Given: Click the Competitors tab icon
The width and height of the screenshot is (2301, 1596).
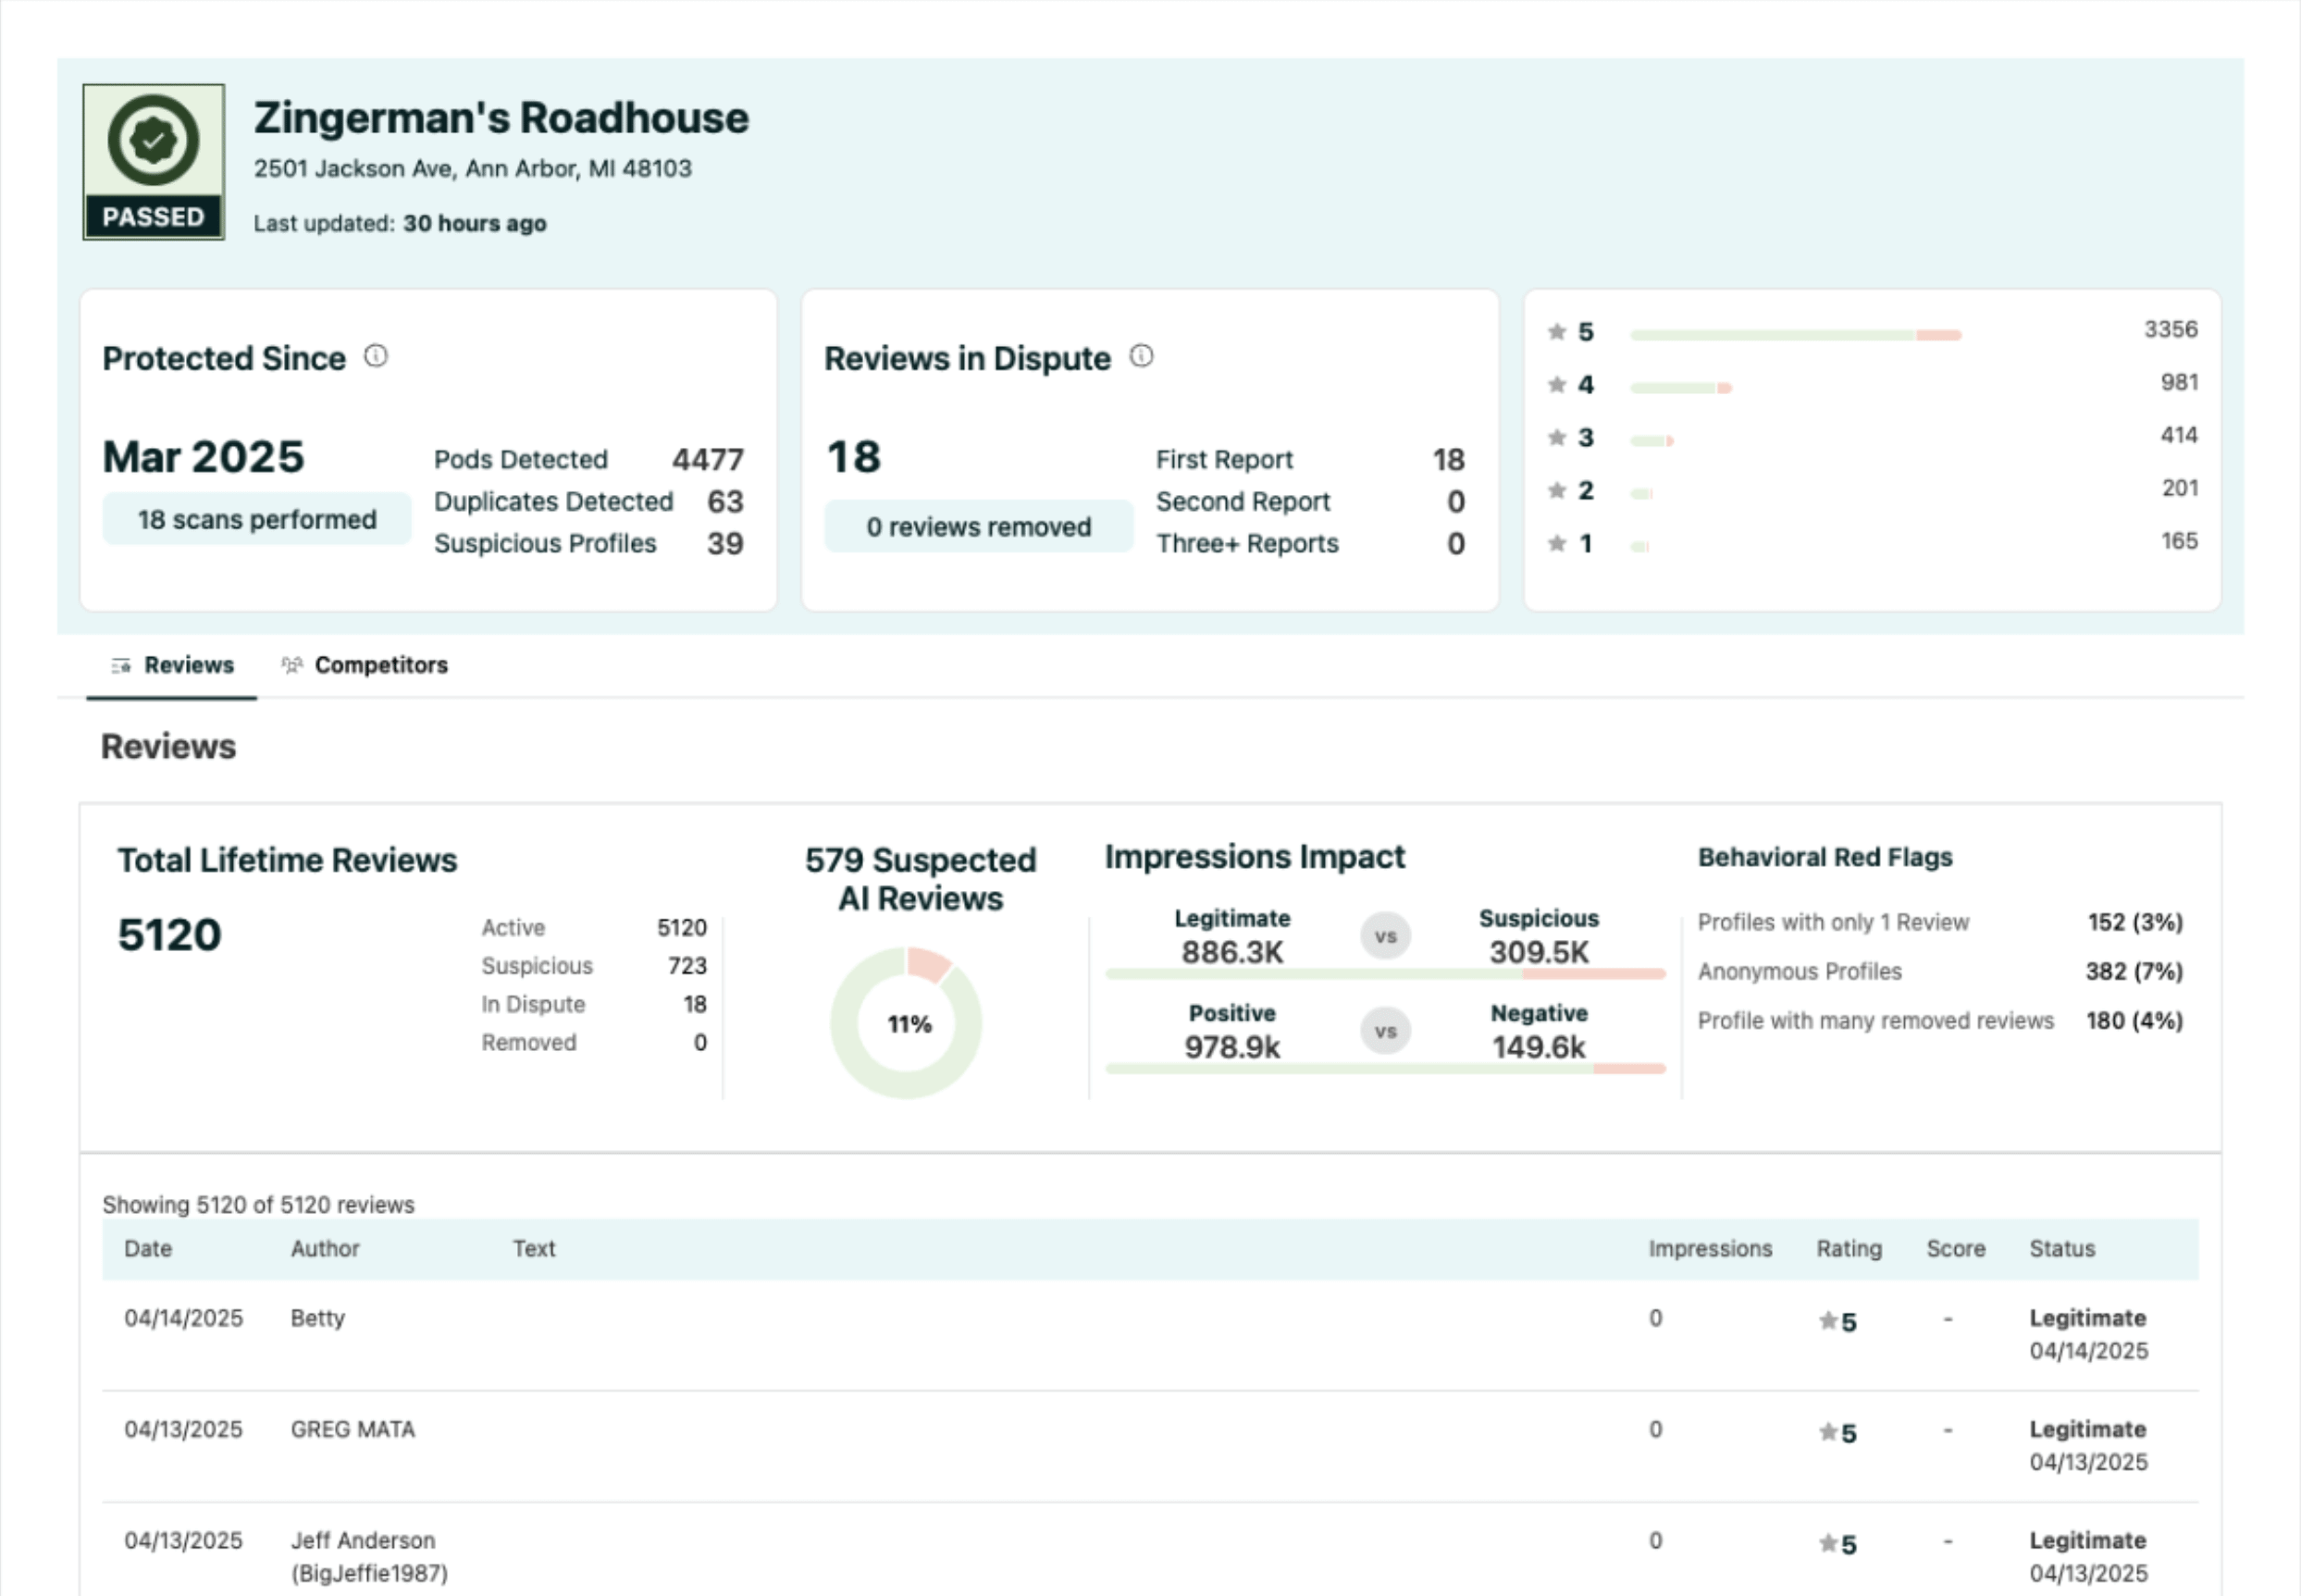Looking at the screenshot, I should (292, 666).
